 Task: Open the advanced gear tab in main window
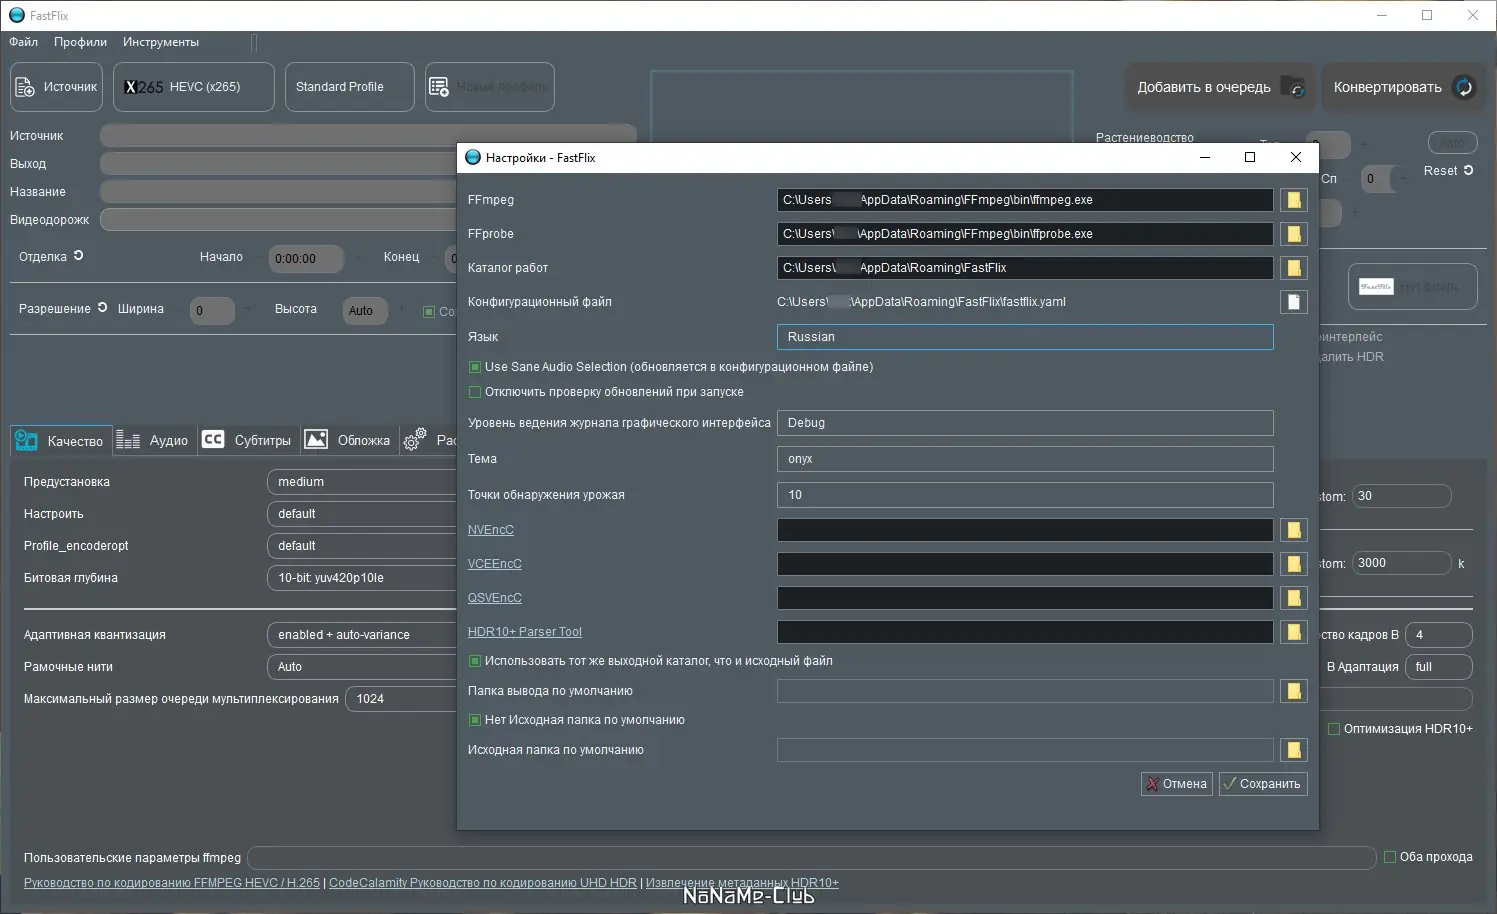[414, 440]
